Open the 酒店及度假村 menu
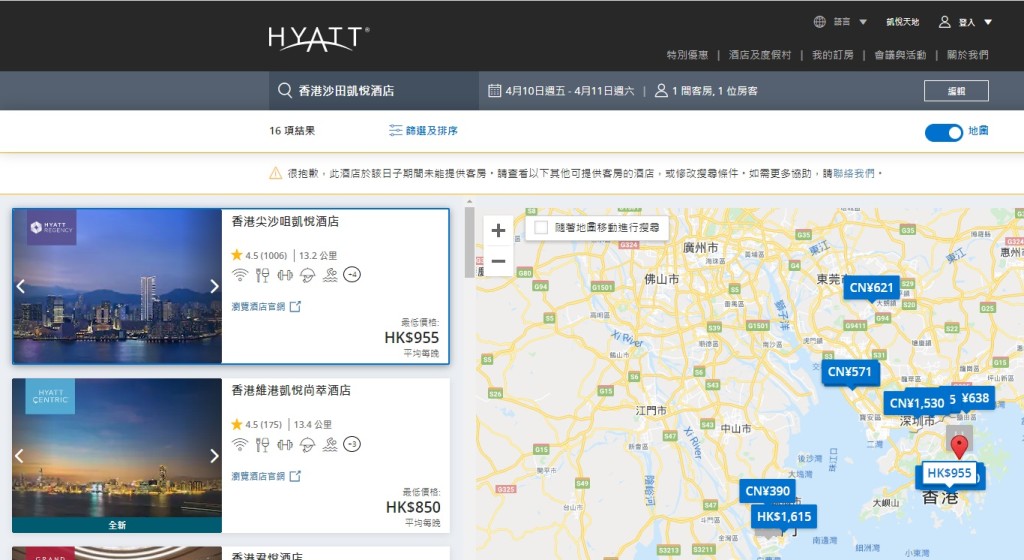Viewport: 1024px width, 560px height. [760, 55]
